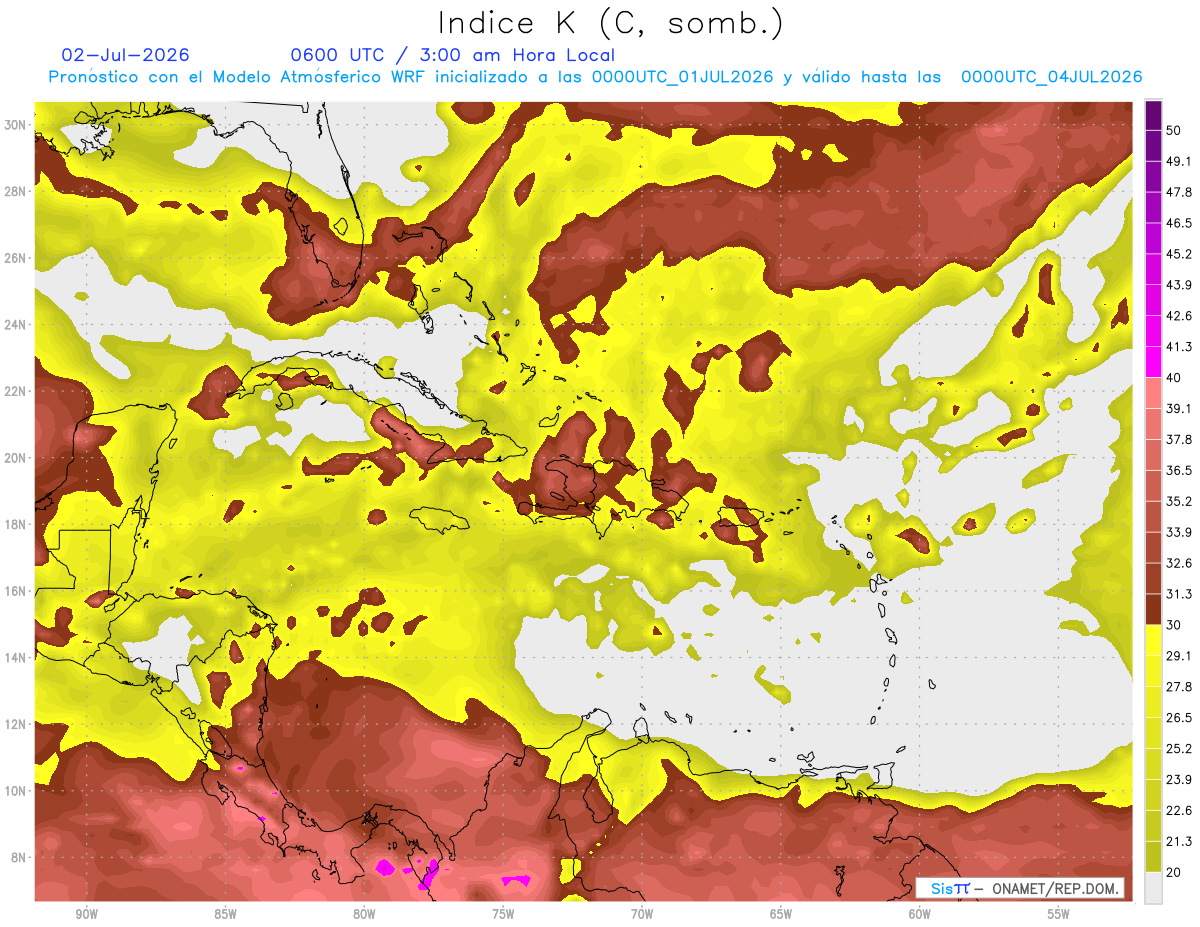Click color scale value 36.5
The height and width of the screenshot is (927, 1200).
(x=1180, y=470)
